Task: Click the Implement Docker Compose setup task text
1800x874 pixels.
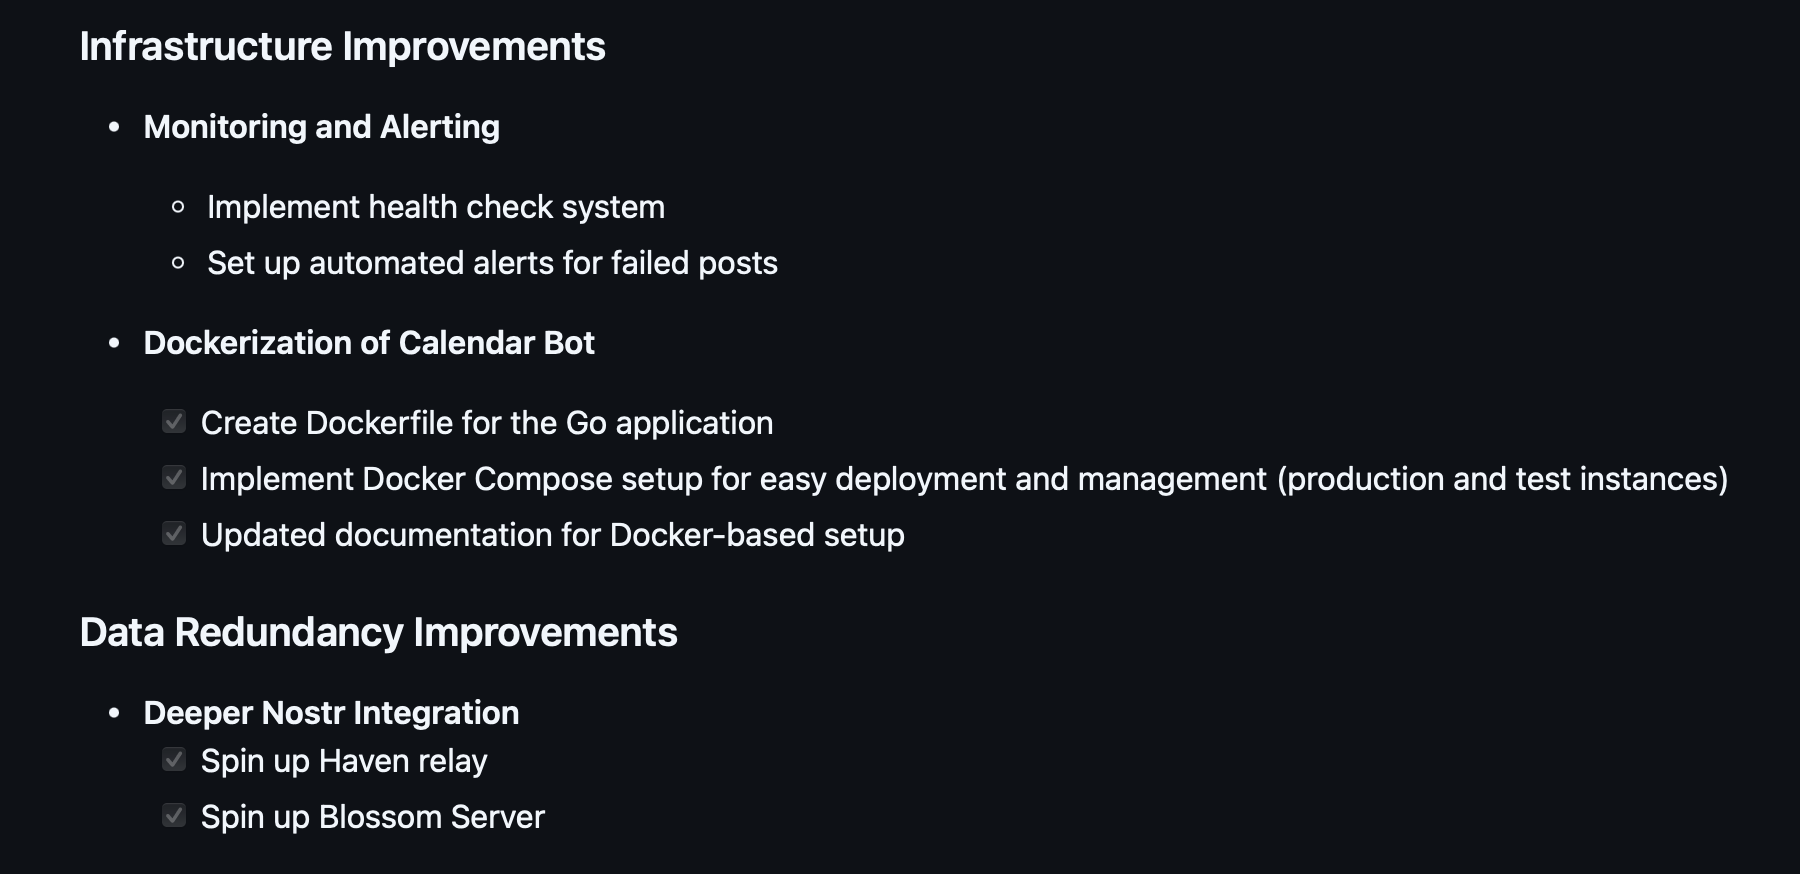Action: 964,479
